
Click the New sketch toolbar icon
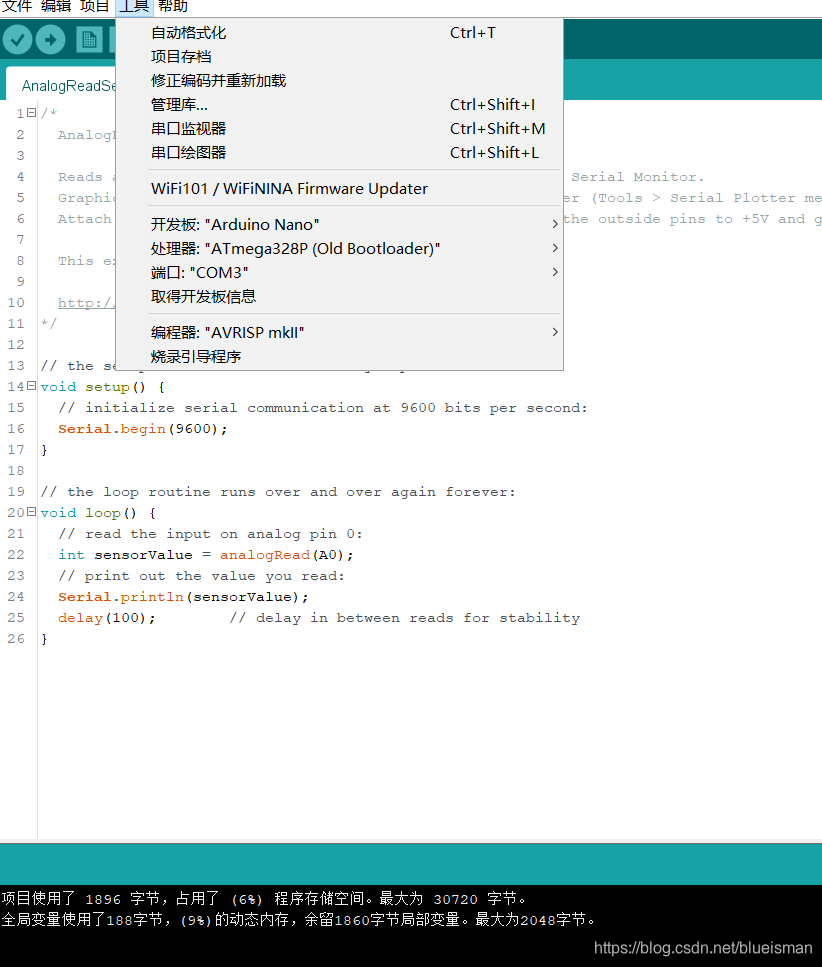coord(89,39)
